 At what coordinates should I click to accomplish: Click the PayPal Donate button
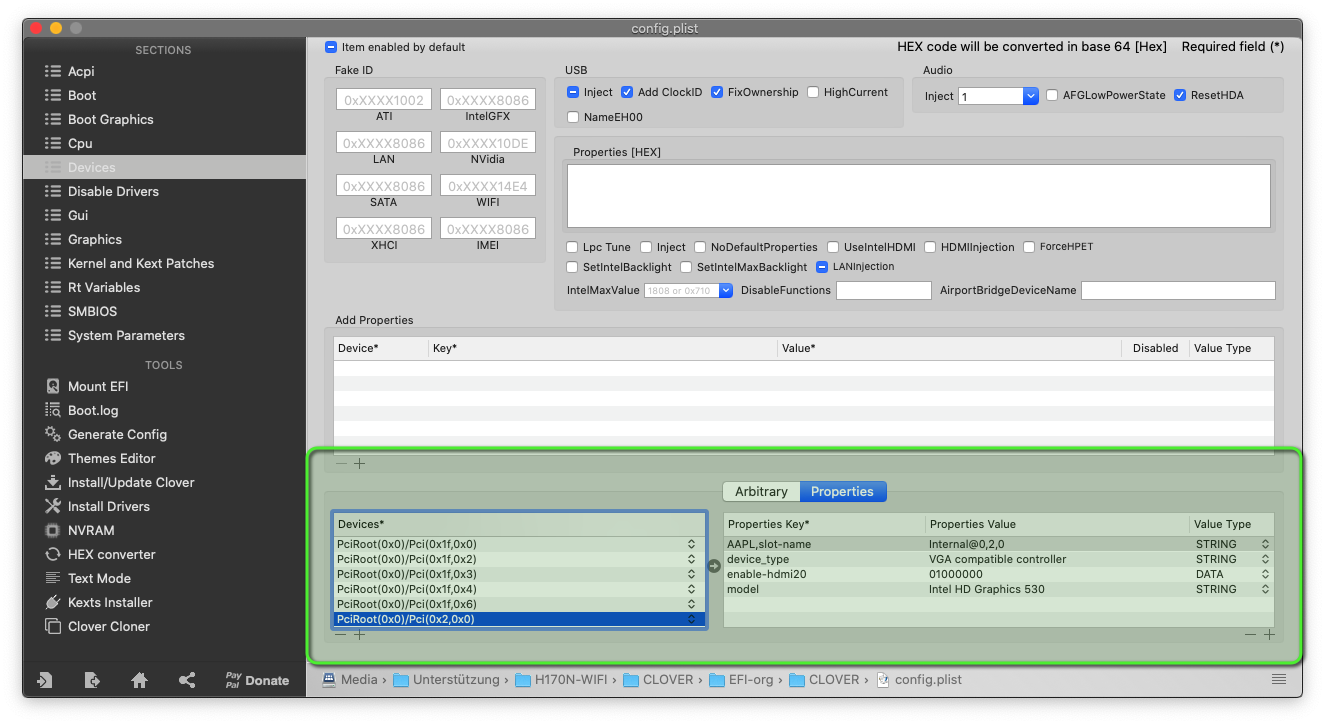(x=257, y=680)
